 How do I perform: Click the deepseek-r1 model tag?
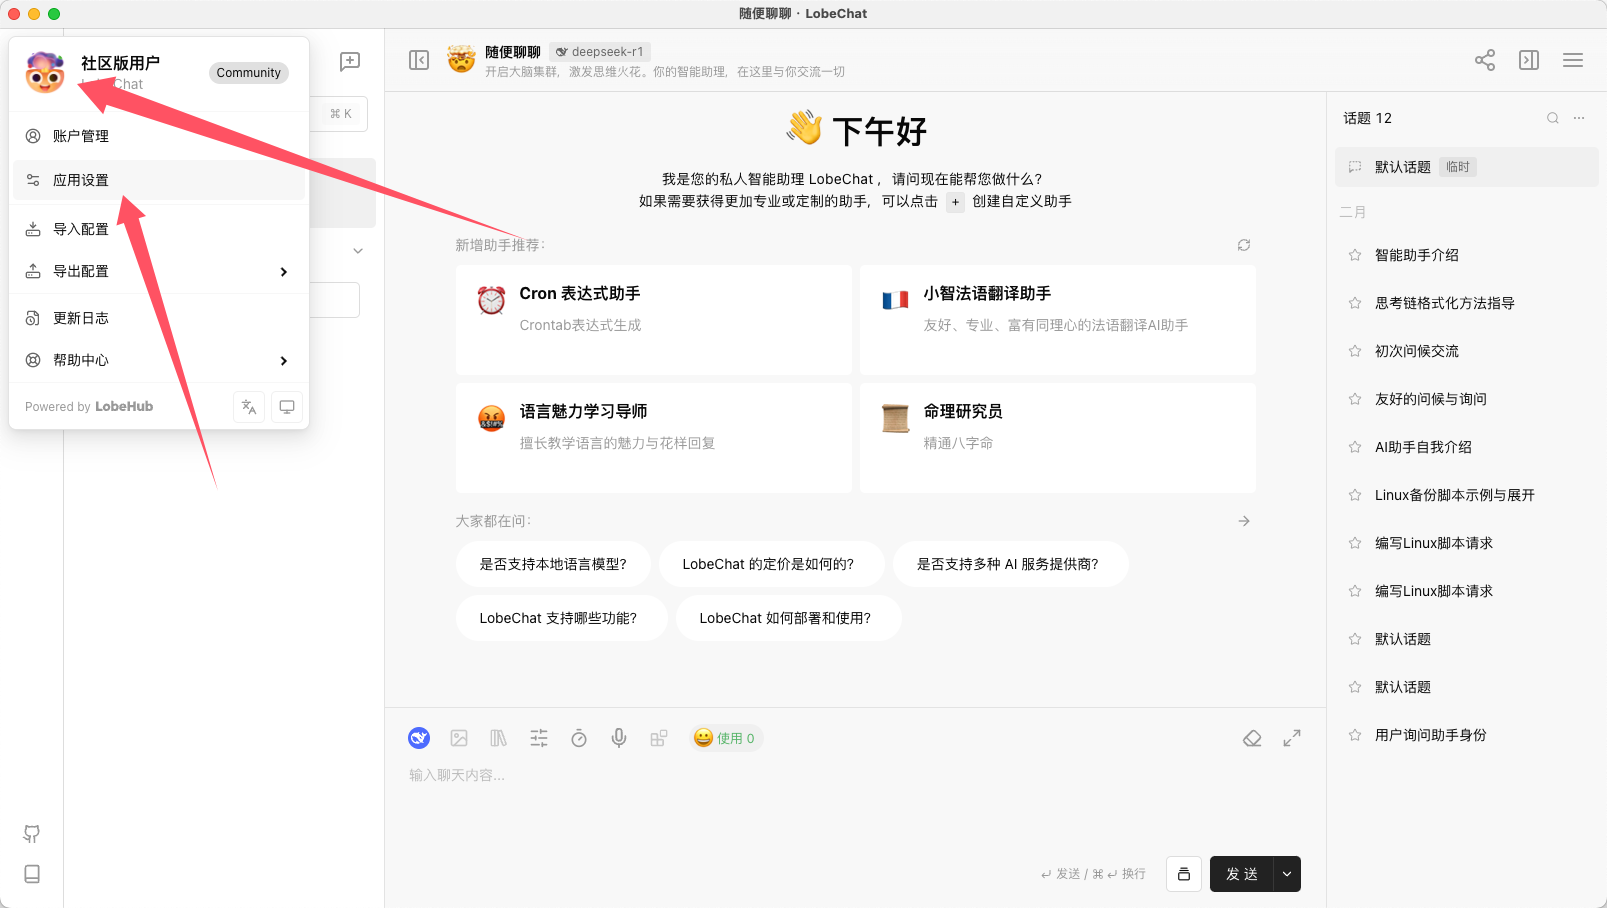600,52
